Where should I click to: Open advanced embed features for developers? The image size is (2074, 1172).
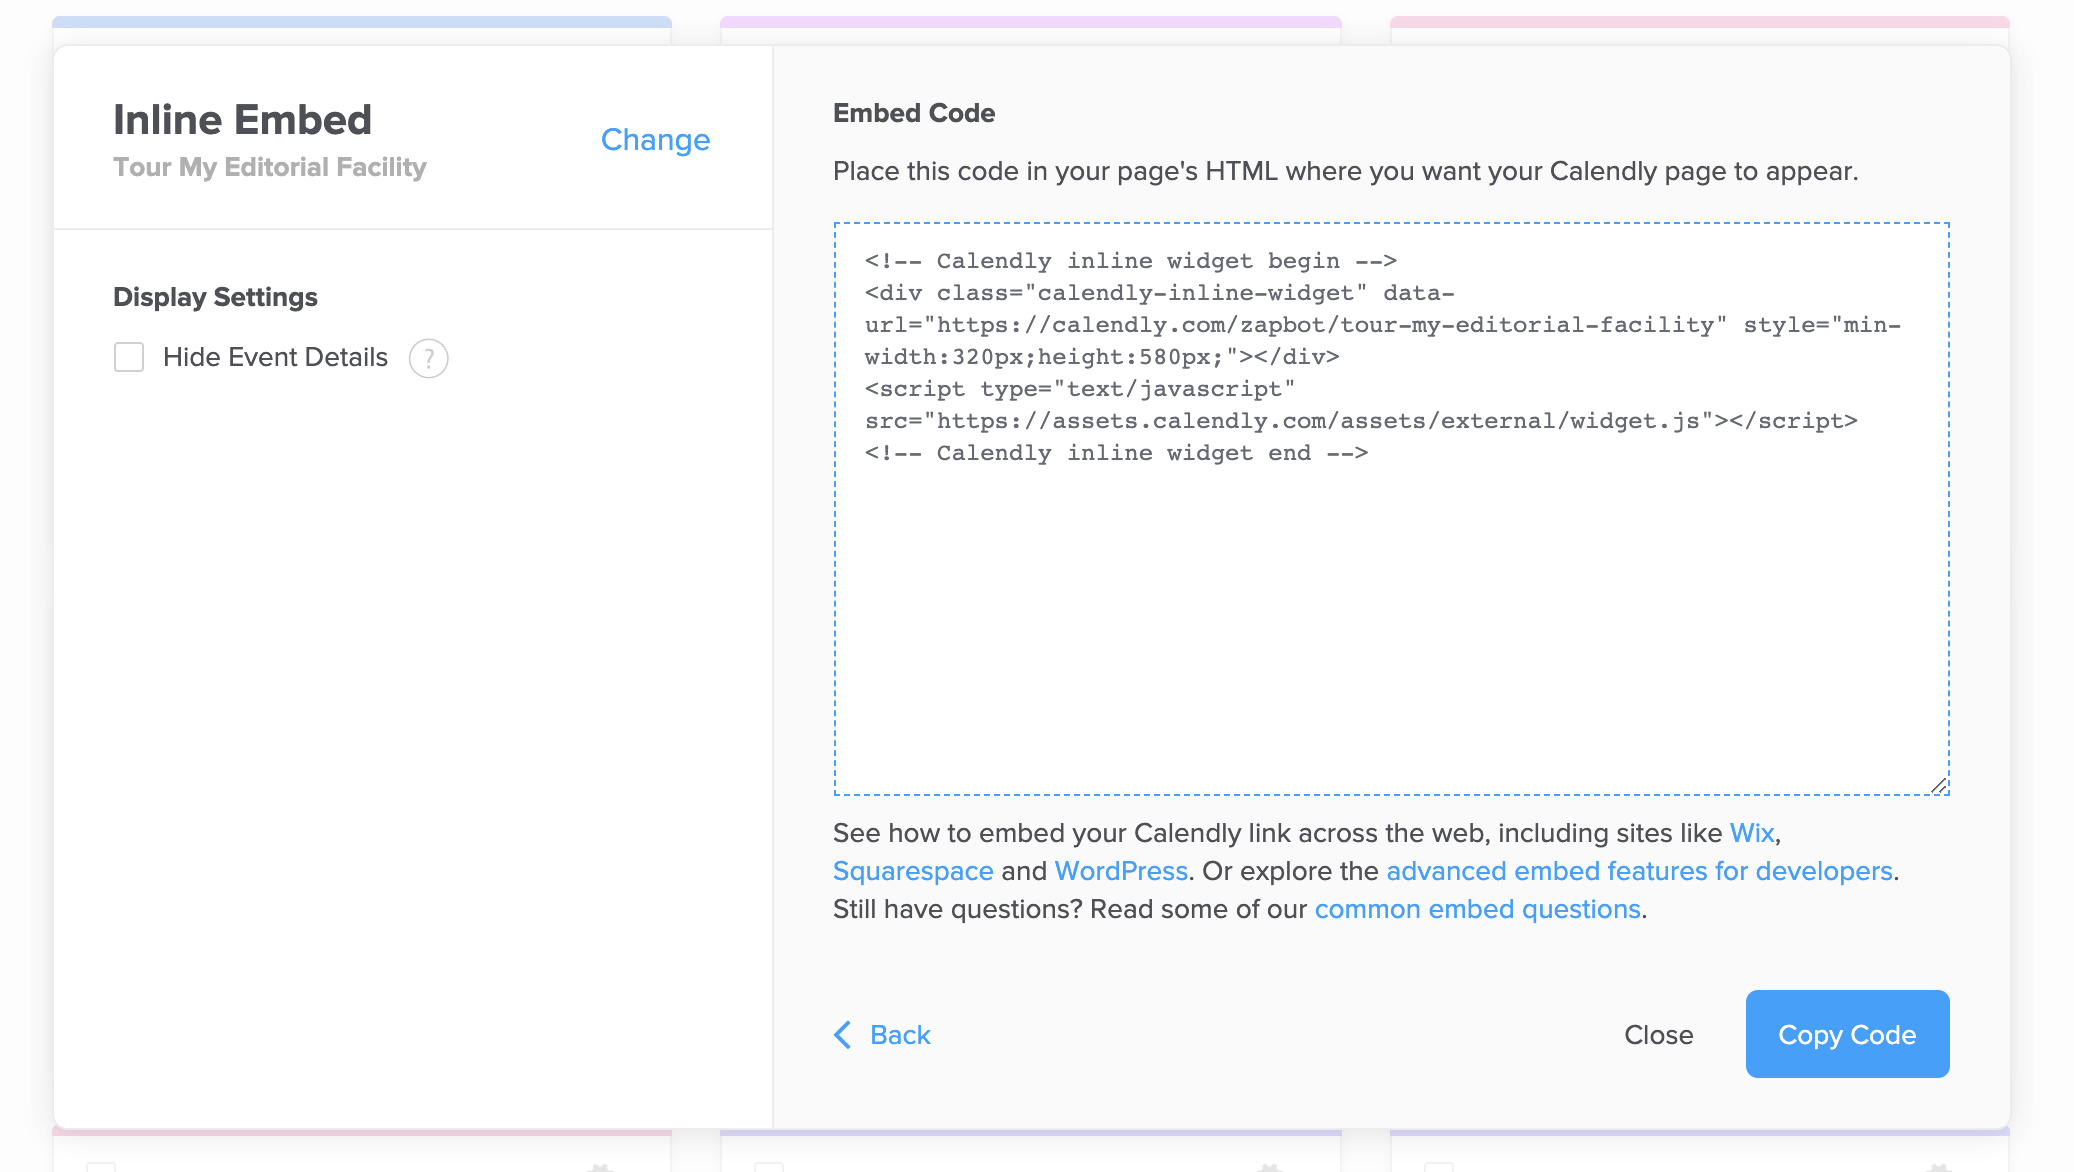1639,871
